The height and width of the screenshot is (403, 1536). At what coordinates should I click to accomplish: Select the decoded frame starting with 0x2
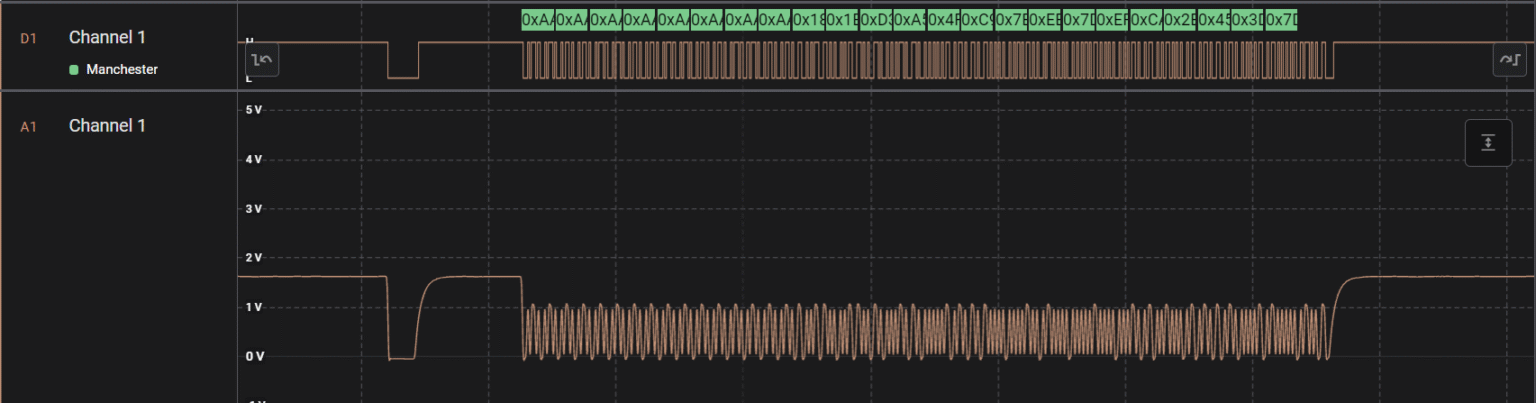[x=1180, y=20]
